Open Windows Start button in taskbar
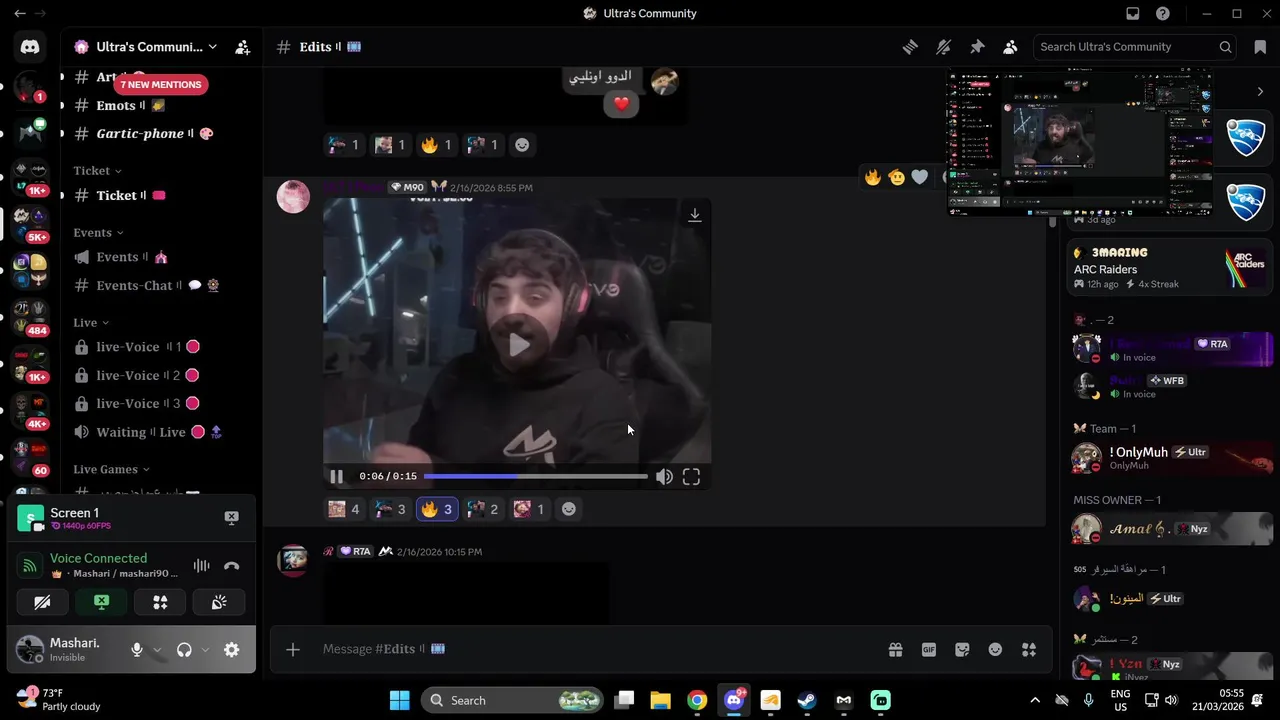 [x=399, y=700]
